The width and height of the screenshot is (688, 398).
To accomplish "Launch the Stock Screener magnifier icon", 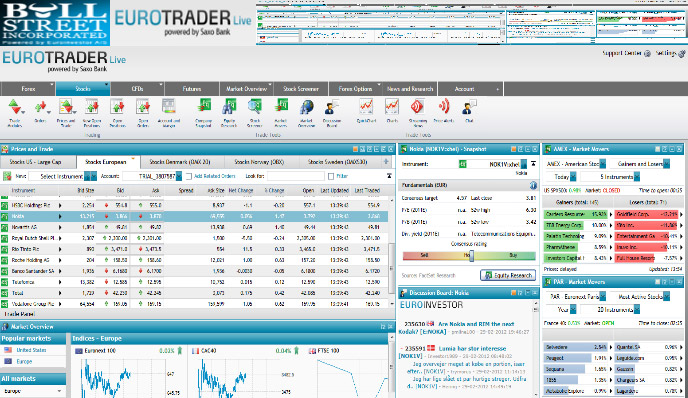I will click(254, 107).
